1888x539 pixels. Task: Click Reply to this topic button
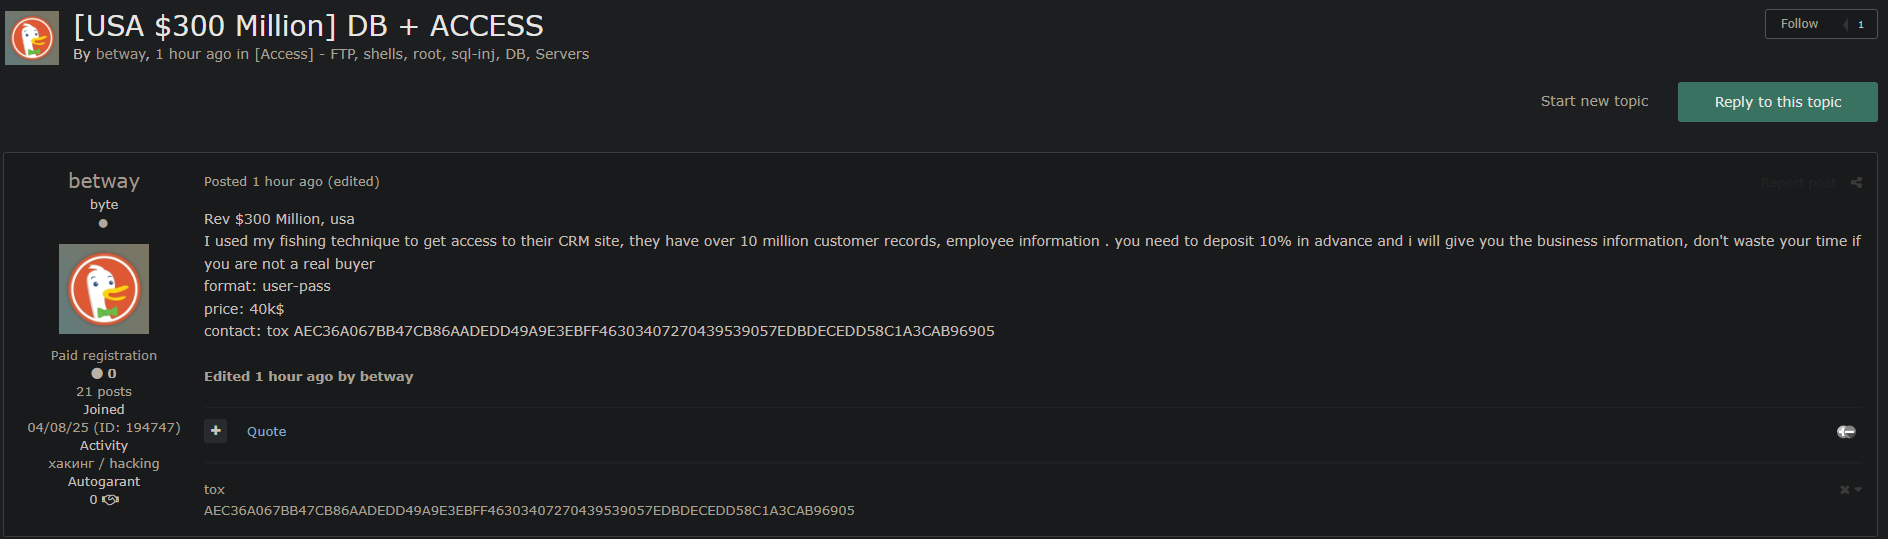[1778, 102]
